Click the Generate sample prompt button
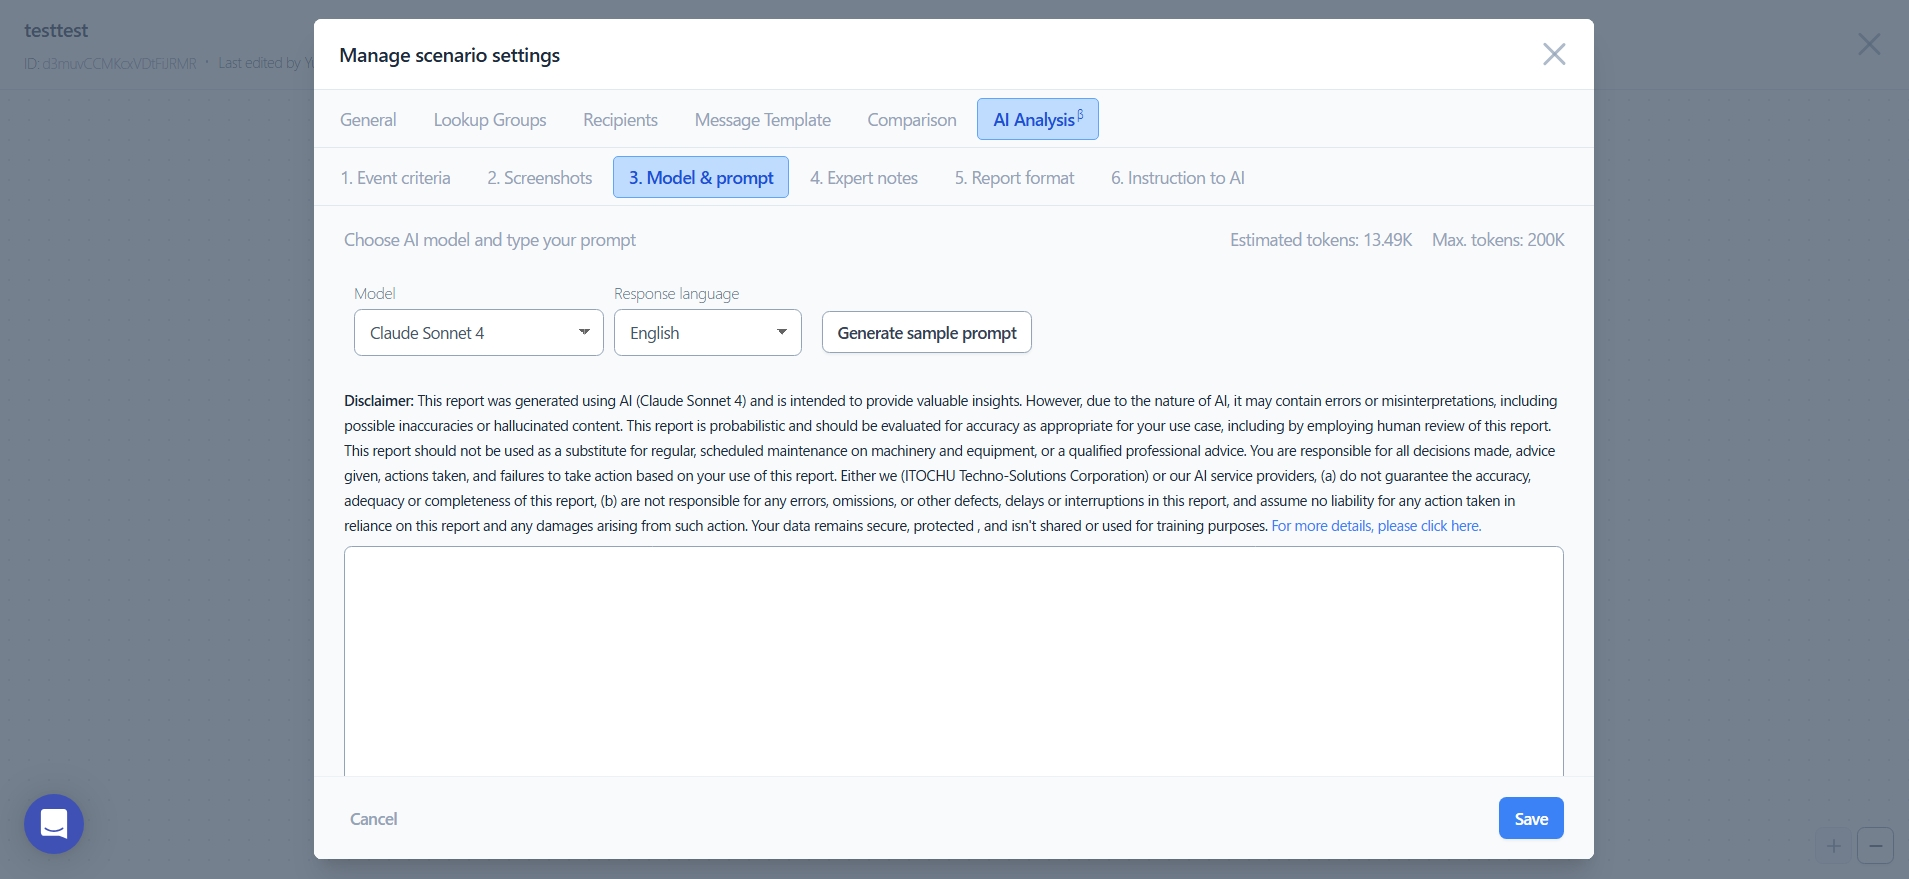This screenshot has height=879, width=1909. (x=926, y=333)
